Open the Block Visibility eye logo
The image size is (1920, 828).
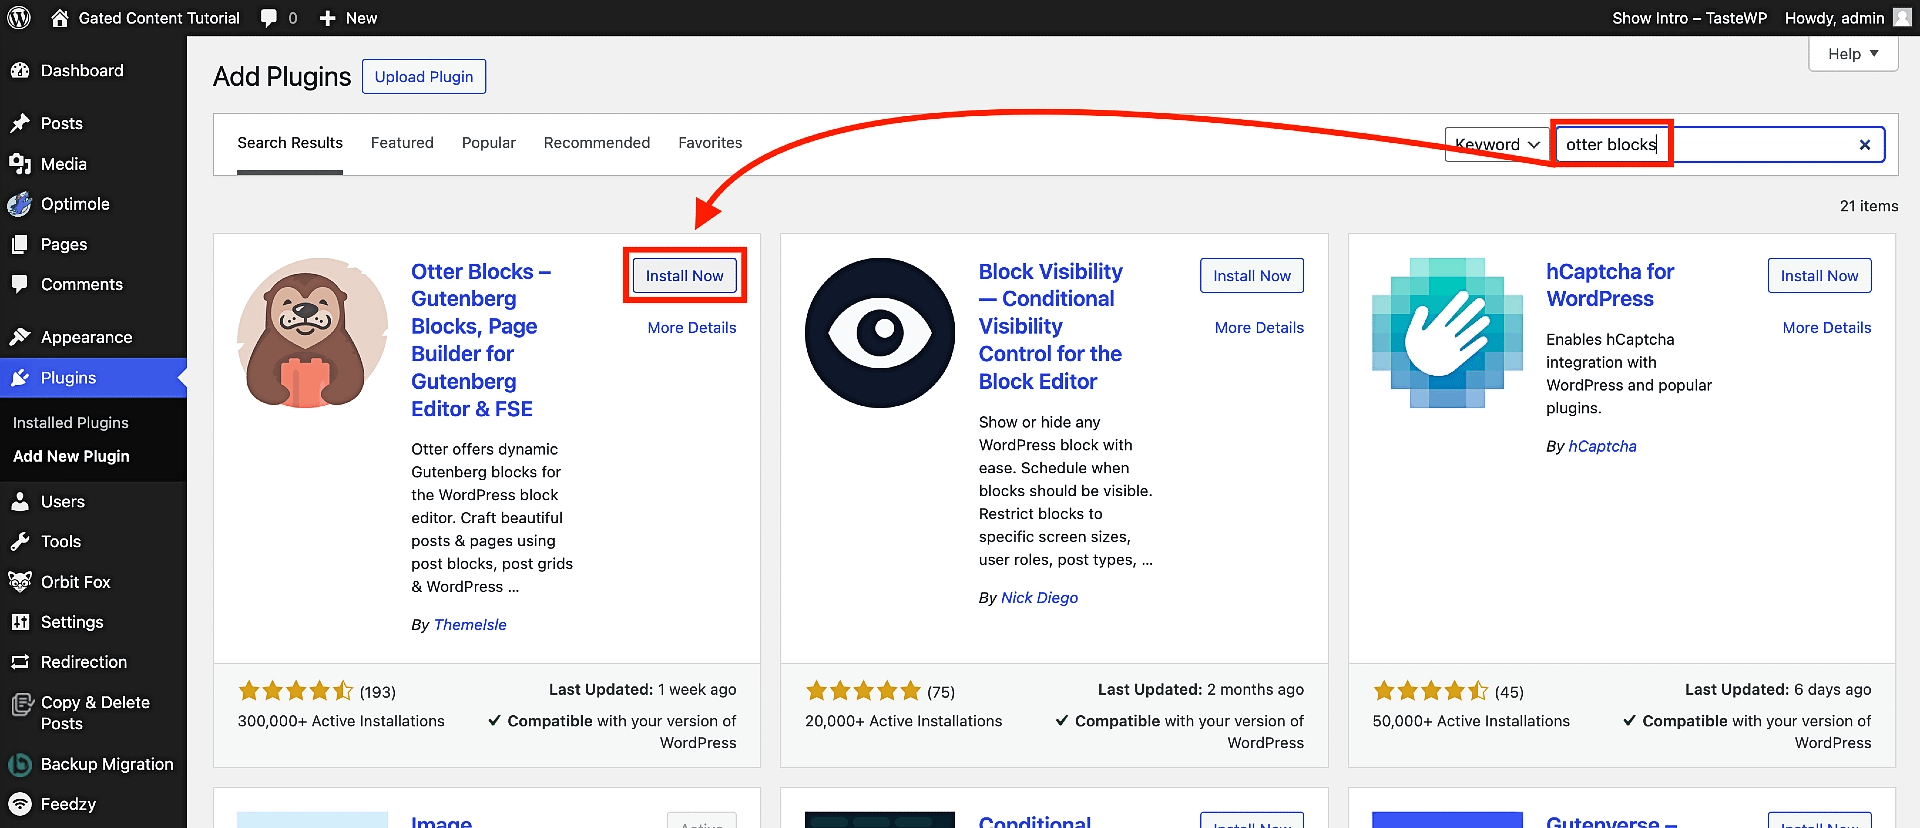(880, 333)
